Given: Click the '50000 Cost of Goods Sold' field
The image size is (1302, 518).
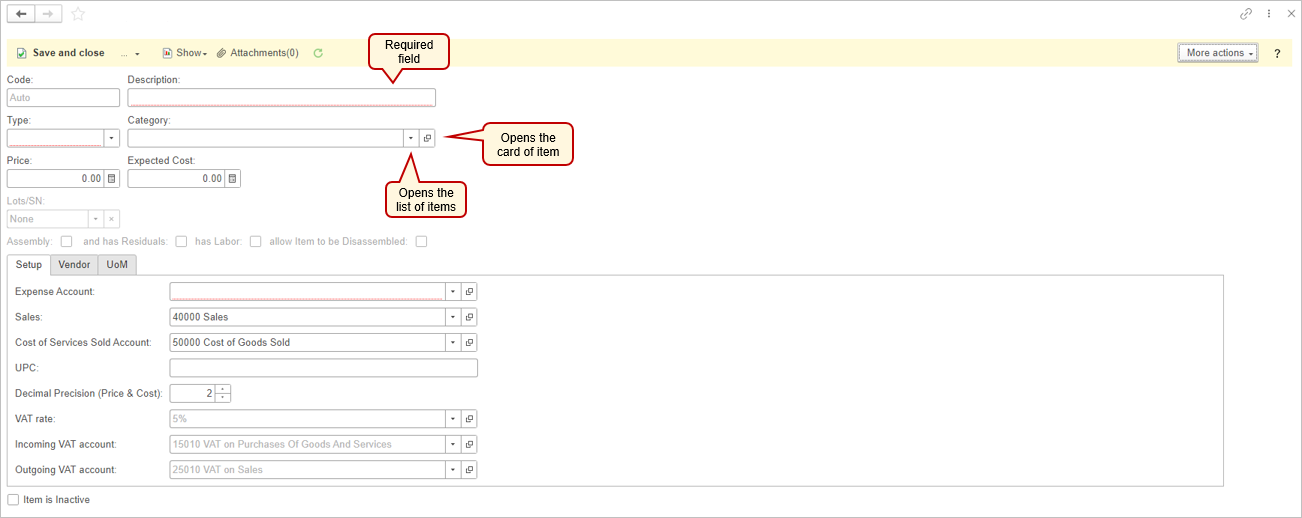Looking at the screenshot, I should 307,342.
